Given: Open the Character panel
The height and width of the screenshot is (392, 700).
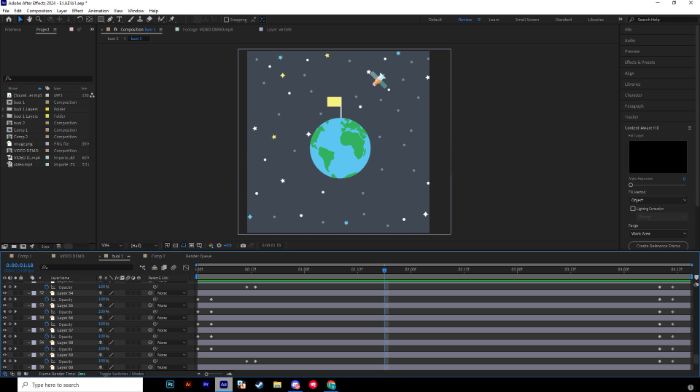Looking at the screenshot, I should pos(633,95).
